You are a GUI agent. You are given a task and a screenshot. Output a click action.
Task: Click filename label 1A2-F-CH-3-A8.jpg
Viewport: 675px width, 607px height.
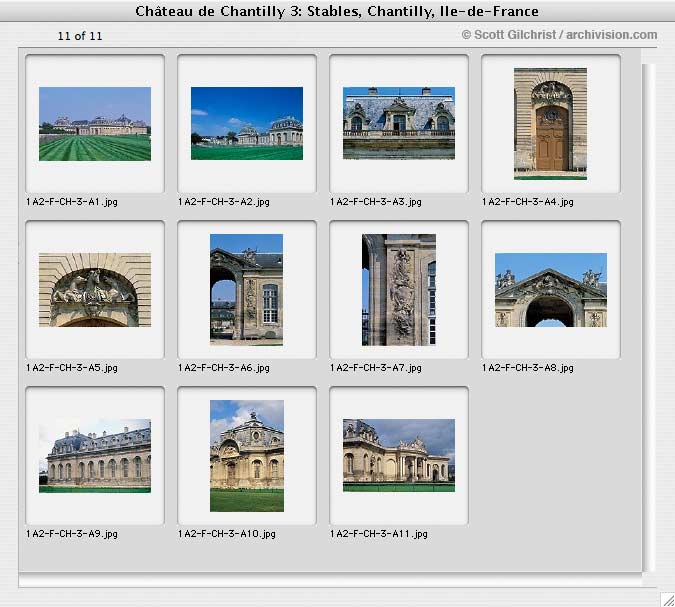[527, 368]
